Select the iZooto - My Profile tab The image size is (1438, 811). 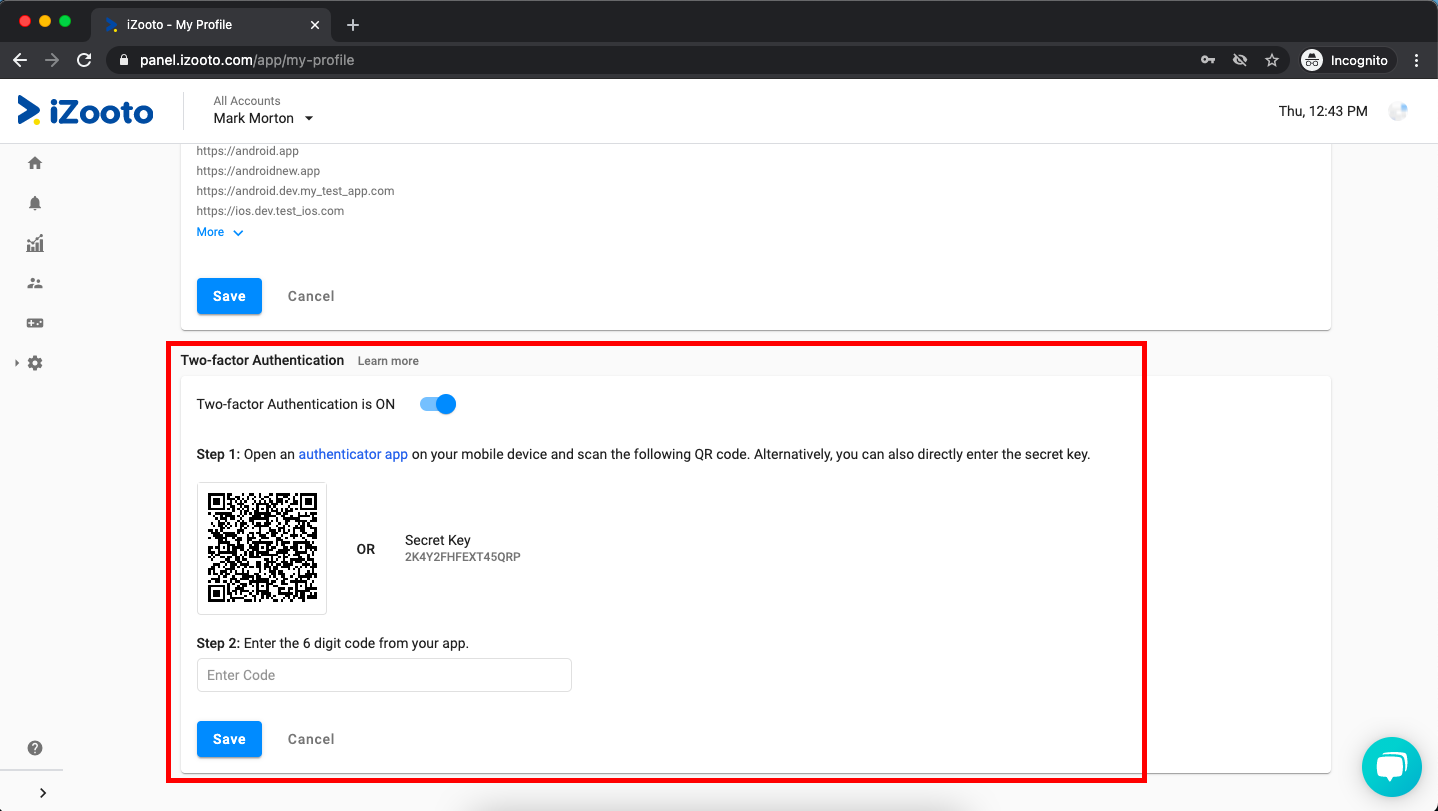(210, 25)
